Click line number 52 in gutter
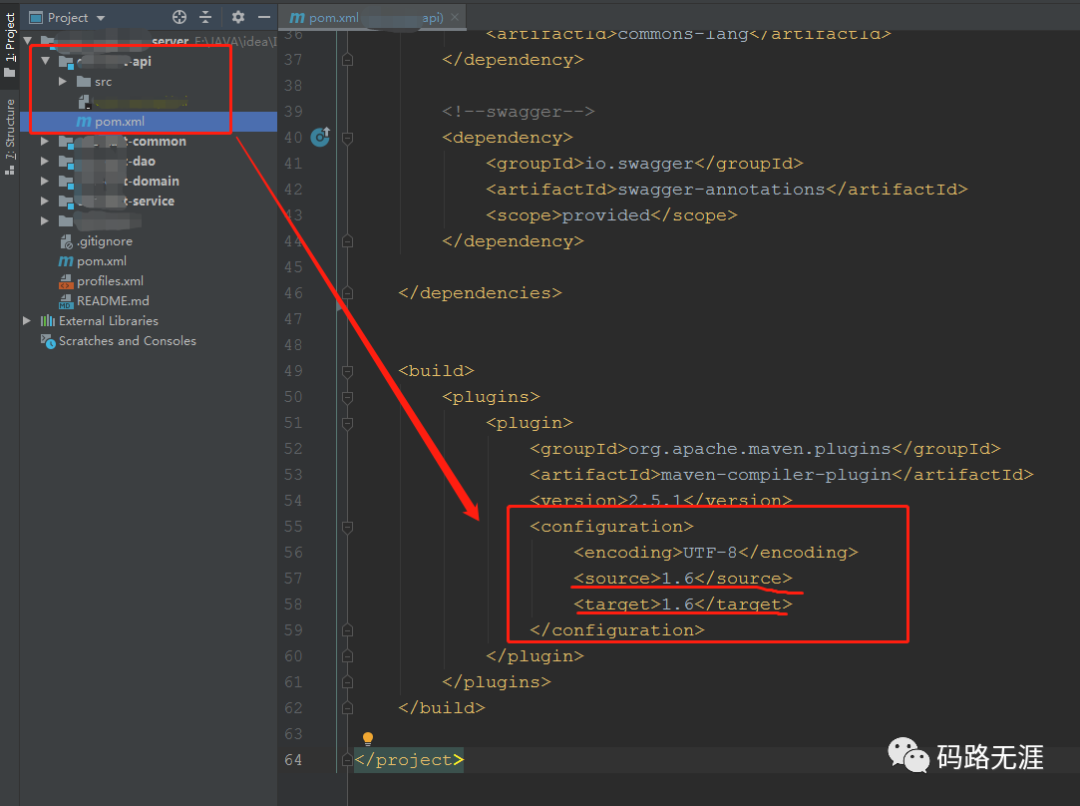This screenshot has width=1080, height=806. pos(293,449)
